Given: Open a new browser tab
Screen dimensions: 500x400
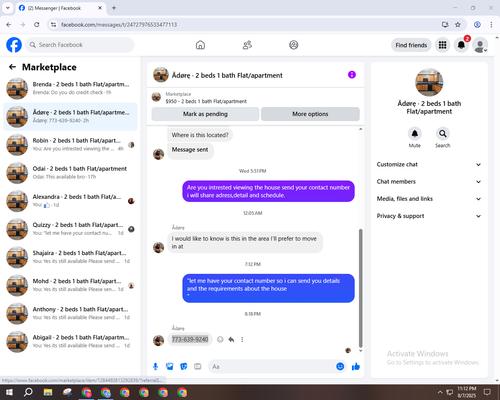Looking at the screenshot, I should pos(114,8).
